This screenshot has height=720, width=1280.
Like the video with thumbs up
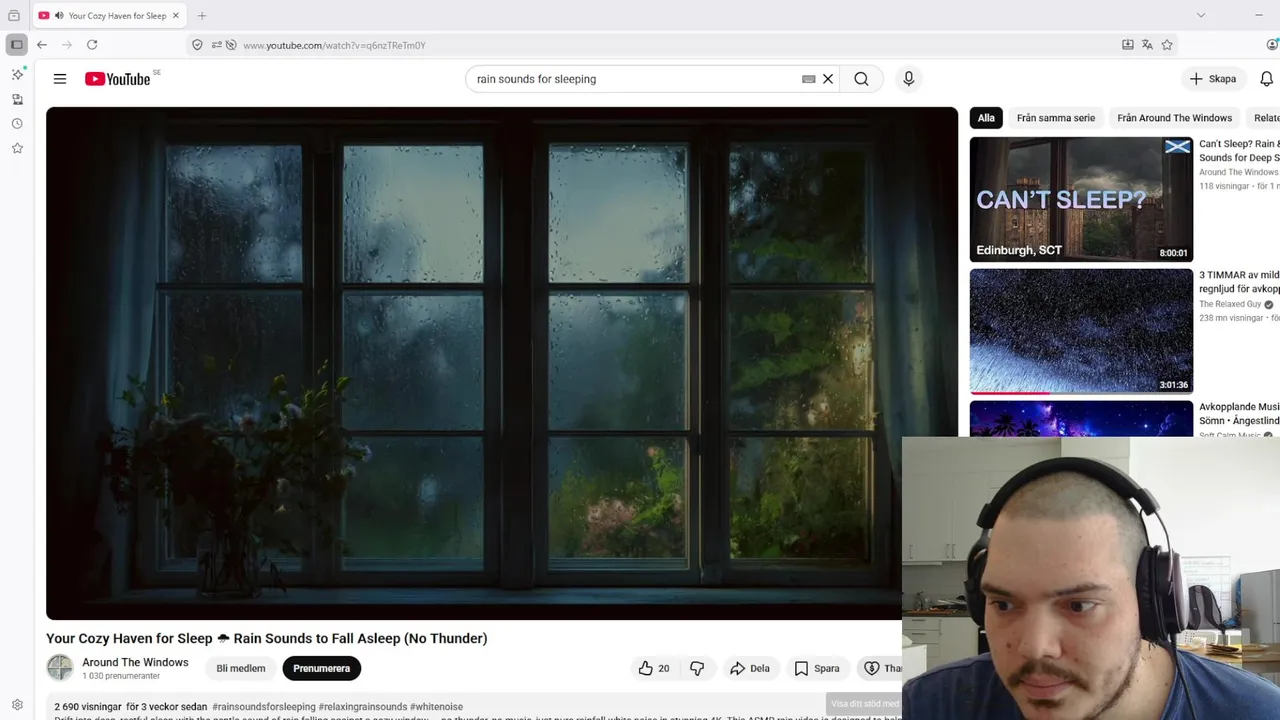pos(654,668)
